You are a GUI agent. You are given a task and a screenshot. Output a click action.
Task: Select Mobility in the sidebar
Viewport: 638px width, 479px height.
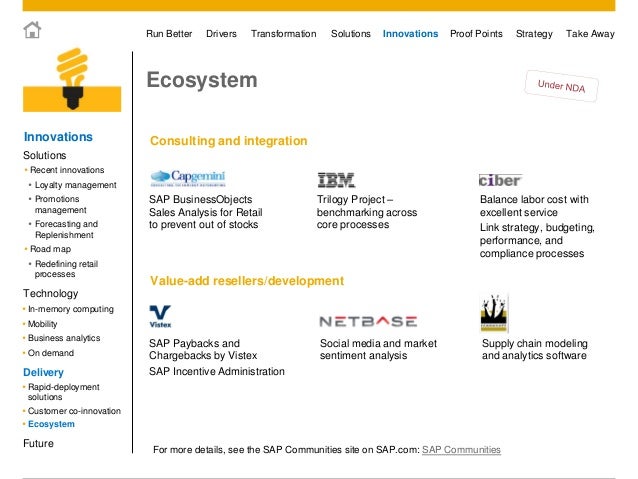[x=42, y=324]
